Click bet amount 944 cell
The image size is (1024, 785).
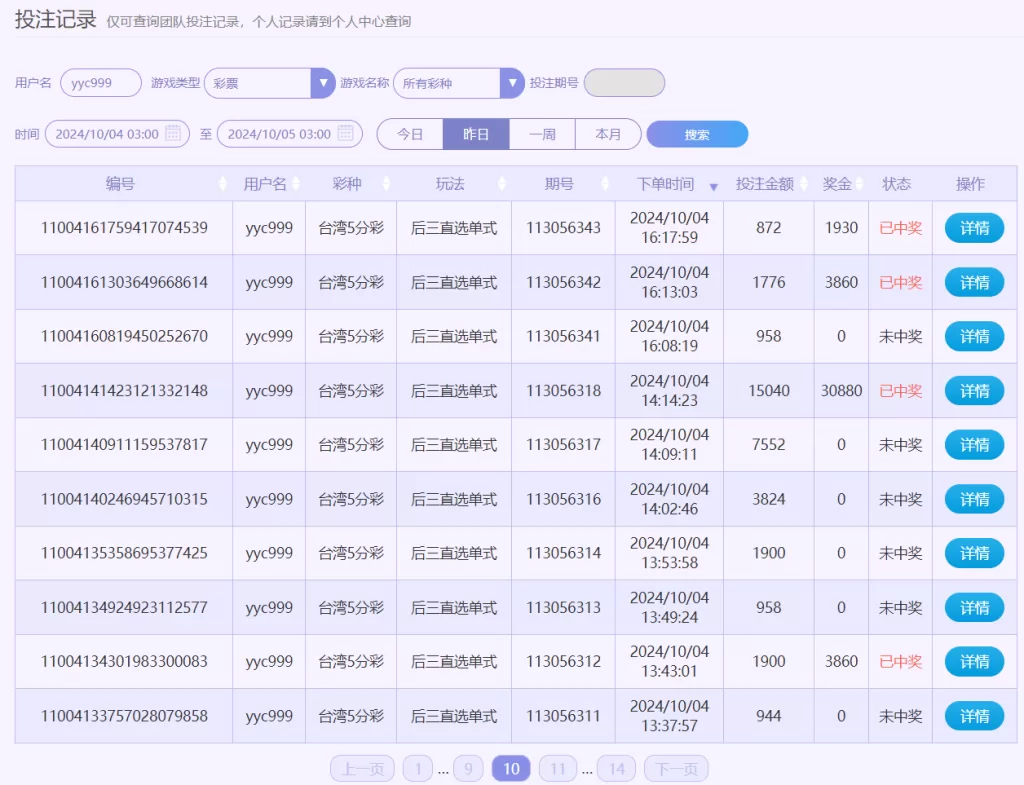(x=769, y=716)
